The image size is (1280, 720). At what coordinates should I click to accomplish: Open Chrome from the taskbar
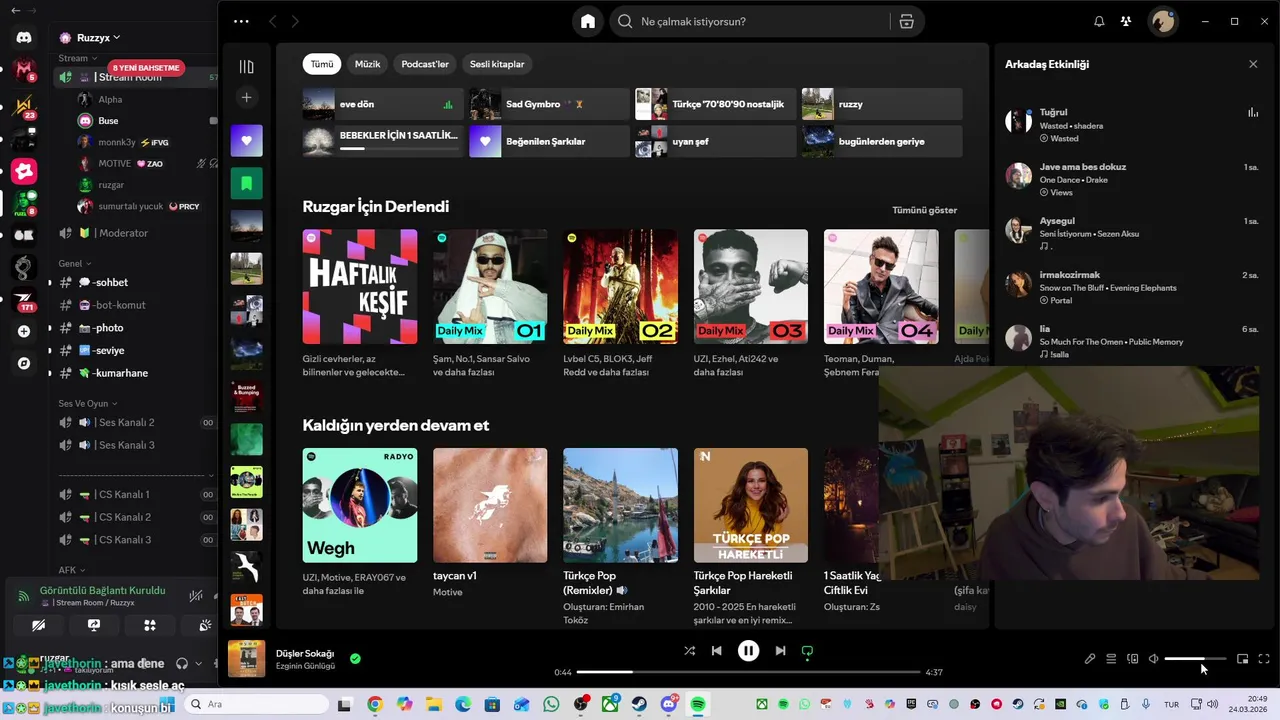tap(375, 704)
